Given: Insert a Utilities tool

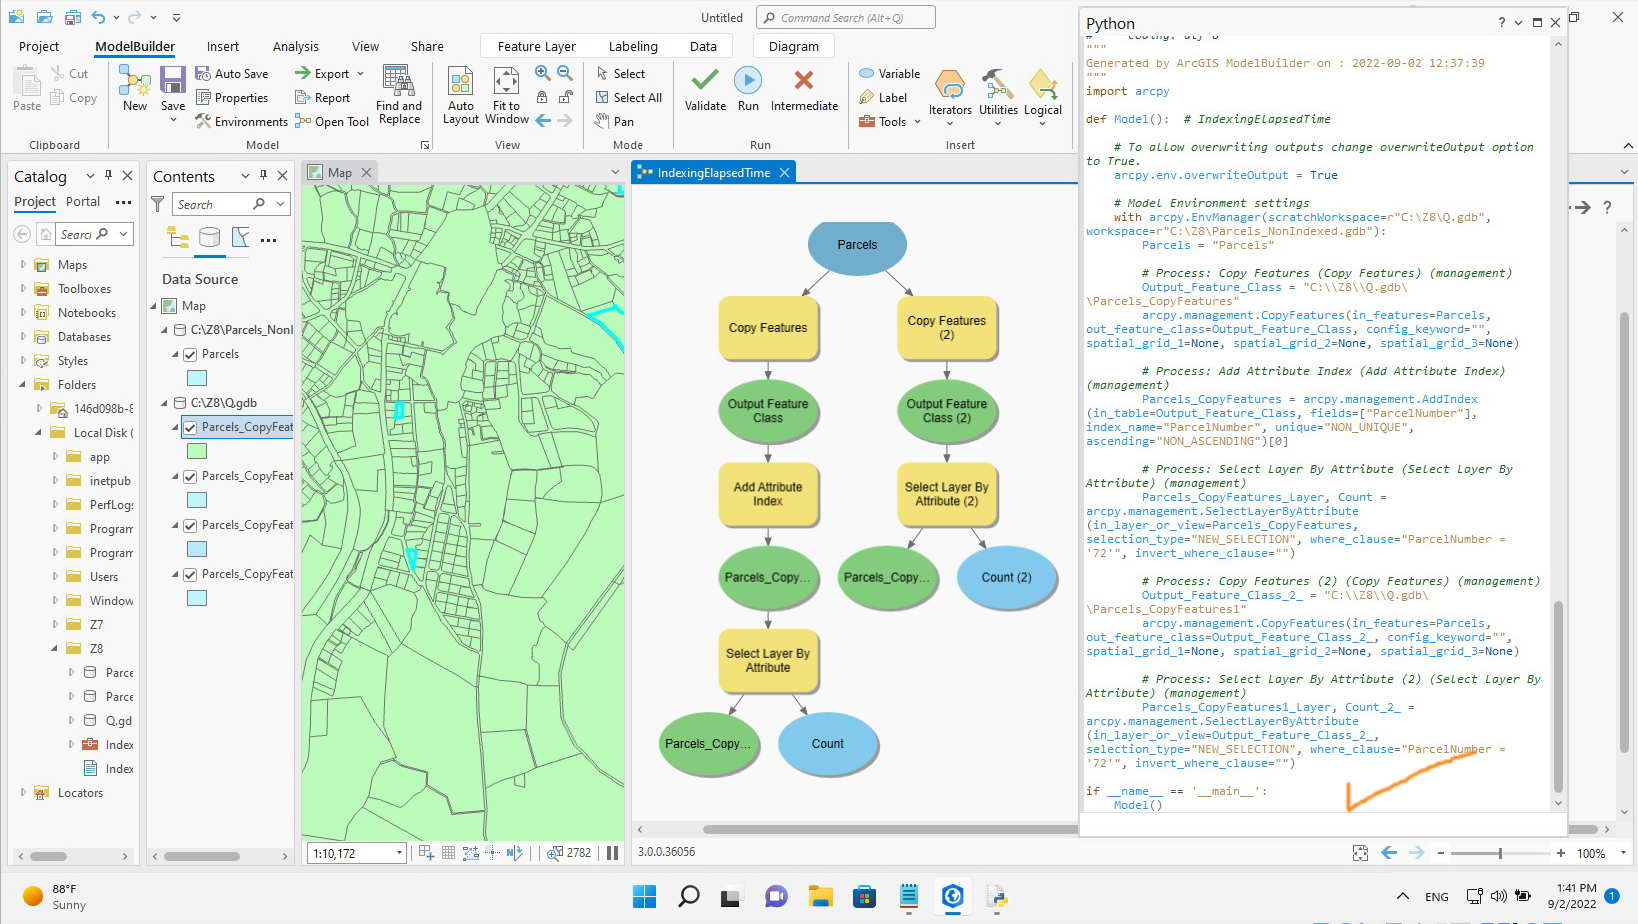Looking at the screenshot, I should point(996,95).
